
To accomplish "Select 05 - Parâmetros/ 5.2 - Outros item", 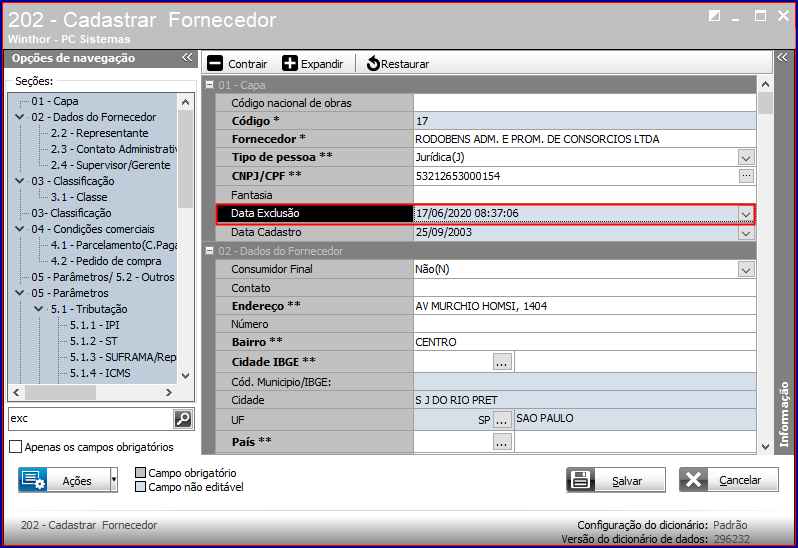I will (x=103, y=277).
